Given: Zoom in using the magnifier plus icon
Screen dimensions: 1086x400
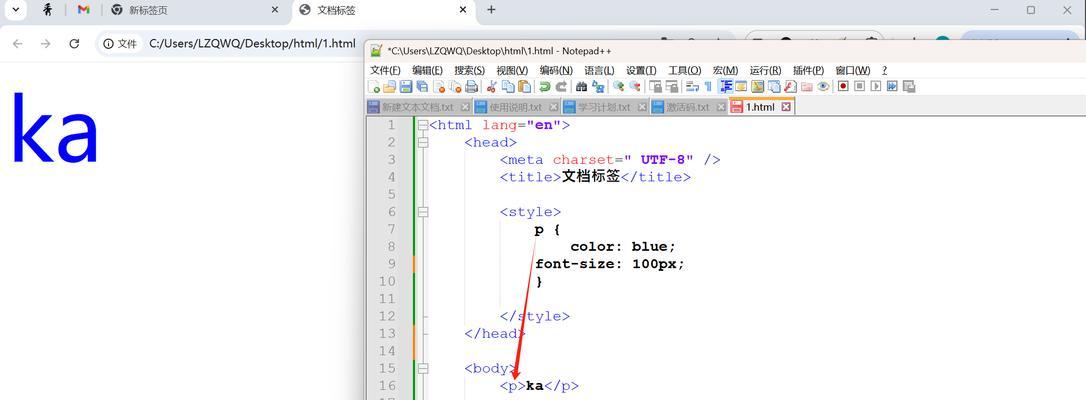Looking at the screenshot, I should pyautogui.click(x=618, y=87).
